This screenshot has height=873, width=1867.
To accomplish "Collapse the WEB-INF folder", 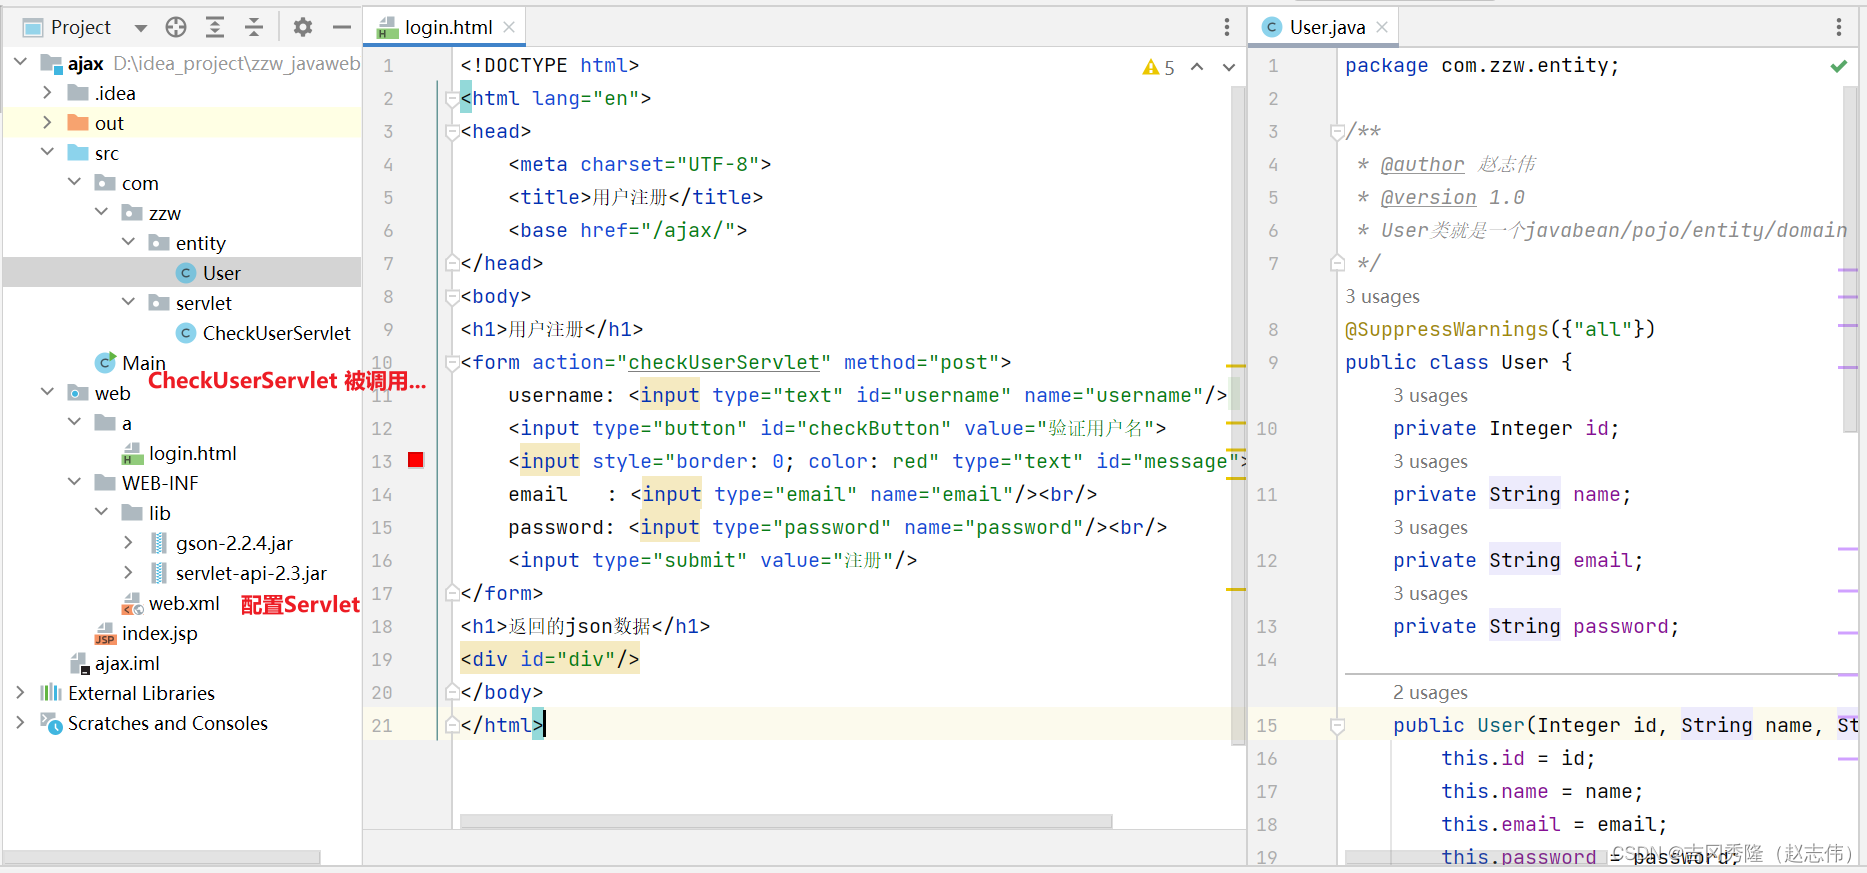I will 74,482.
